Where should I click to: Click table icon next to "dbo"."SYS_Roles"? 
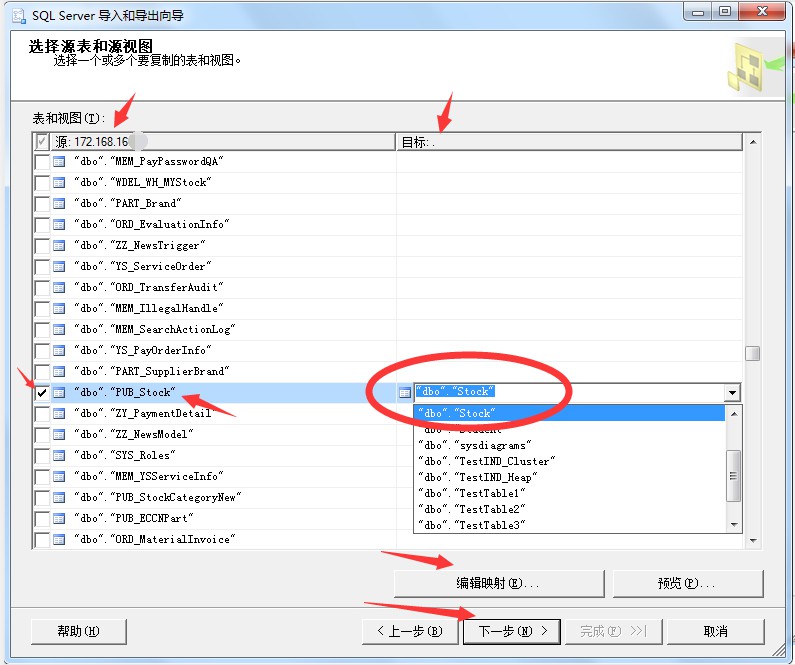[59, 456]
